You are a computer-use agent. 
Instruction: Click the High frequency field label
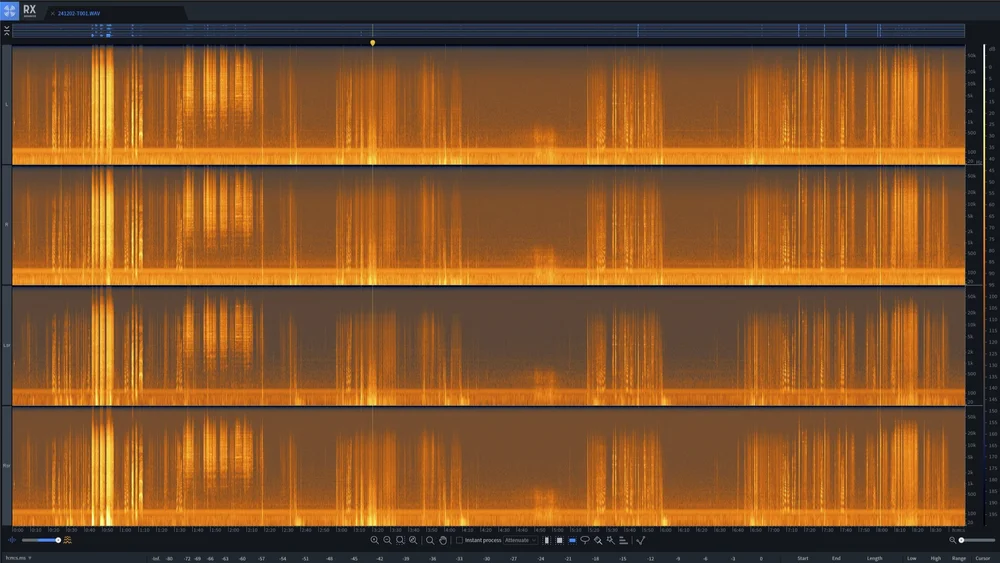pos(936,558)
